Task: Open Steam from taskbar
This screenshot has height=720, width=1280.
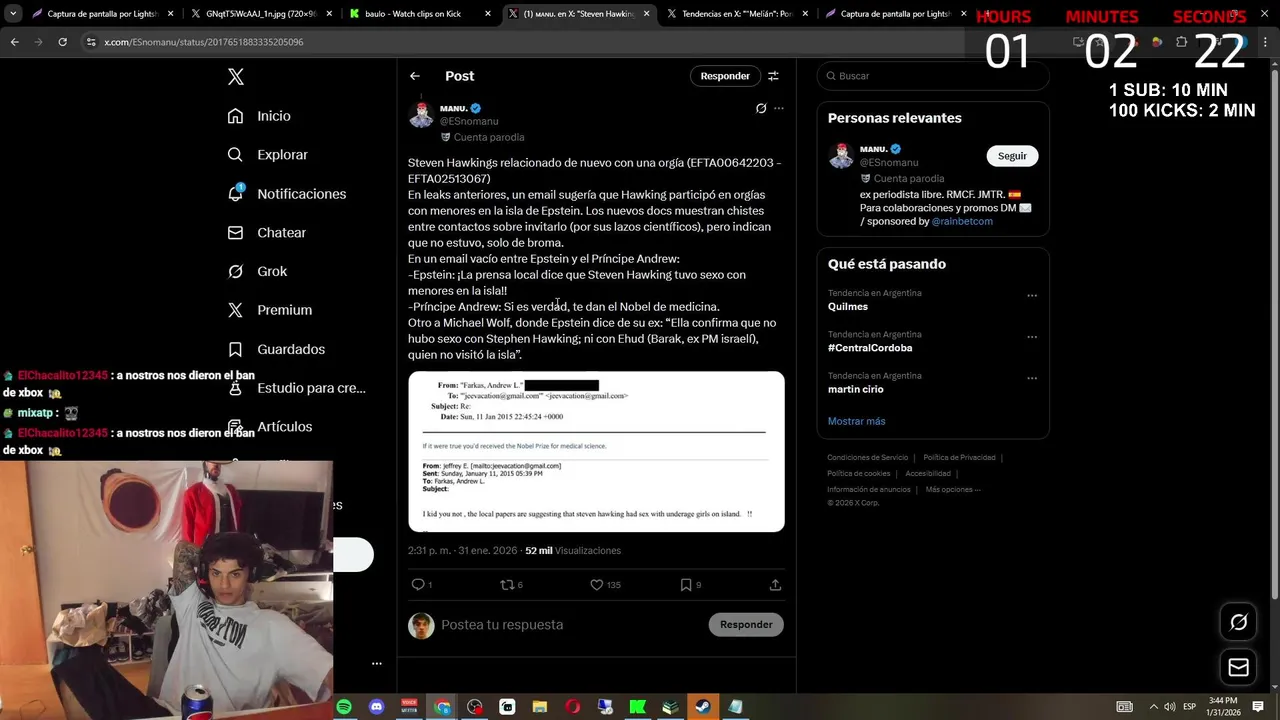Action: 703,707
